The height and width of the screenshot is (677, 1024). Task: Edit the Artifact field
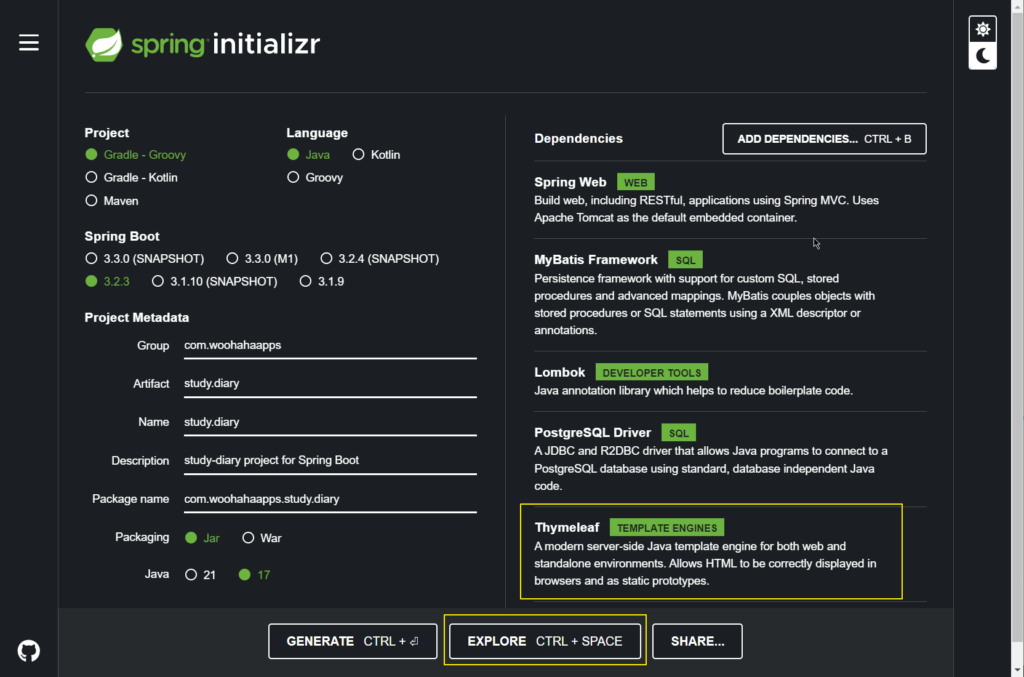tap(330, 384)
